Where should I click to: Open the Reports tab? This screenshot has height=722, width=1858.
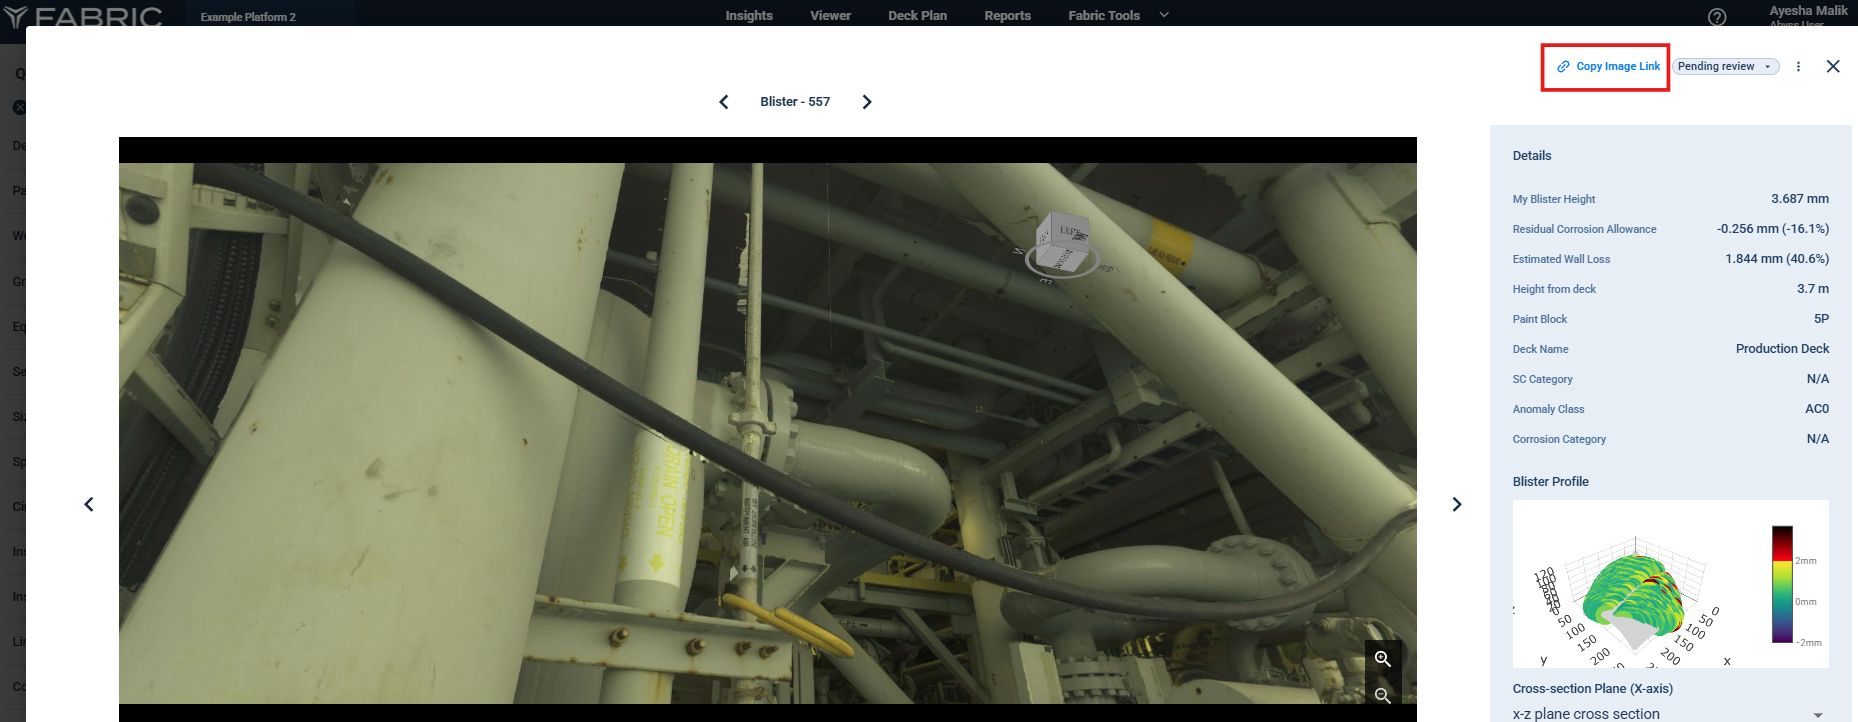pos(1007,16)
